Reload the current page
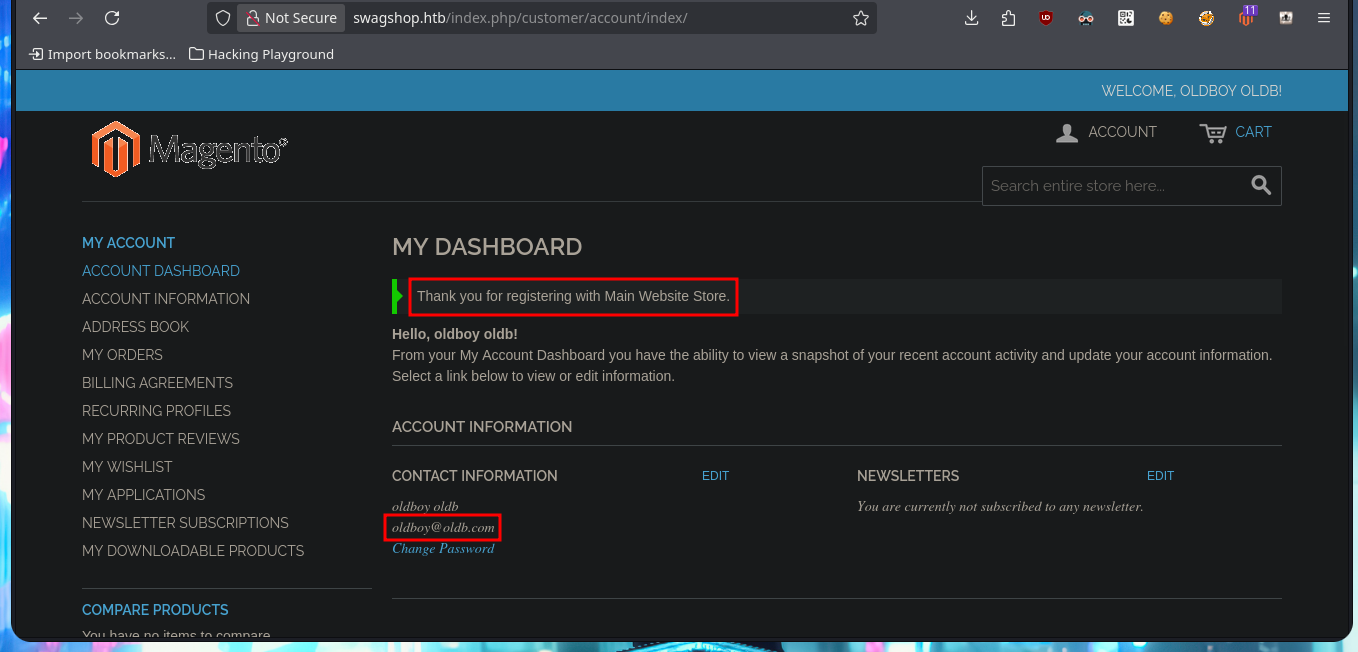Image resolution: width=1358 pixels, height=652 pixels. (x=112, y=18)
